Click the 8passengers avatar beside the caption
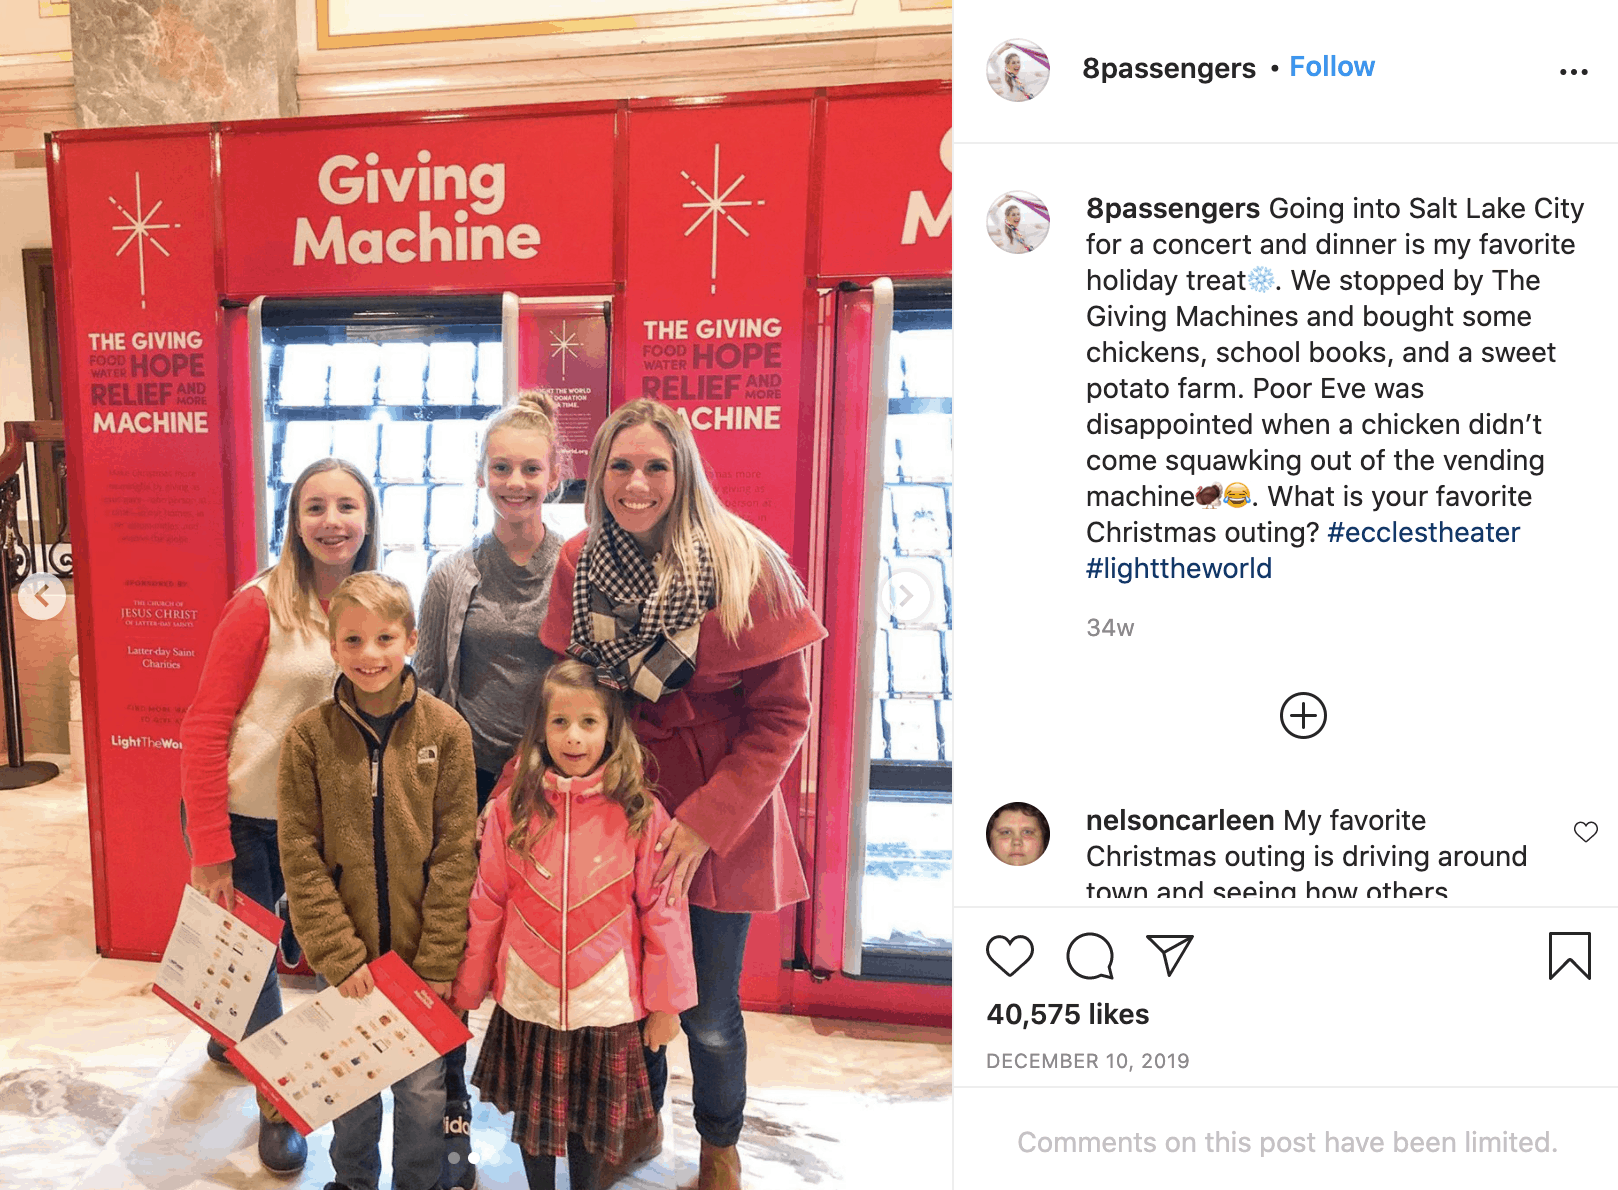Image resolution: width=1618 pixels, height=1190 pixels. (1018, 222)
